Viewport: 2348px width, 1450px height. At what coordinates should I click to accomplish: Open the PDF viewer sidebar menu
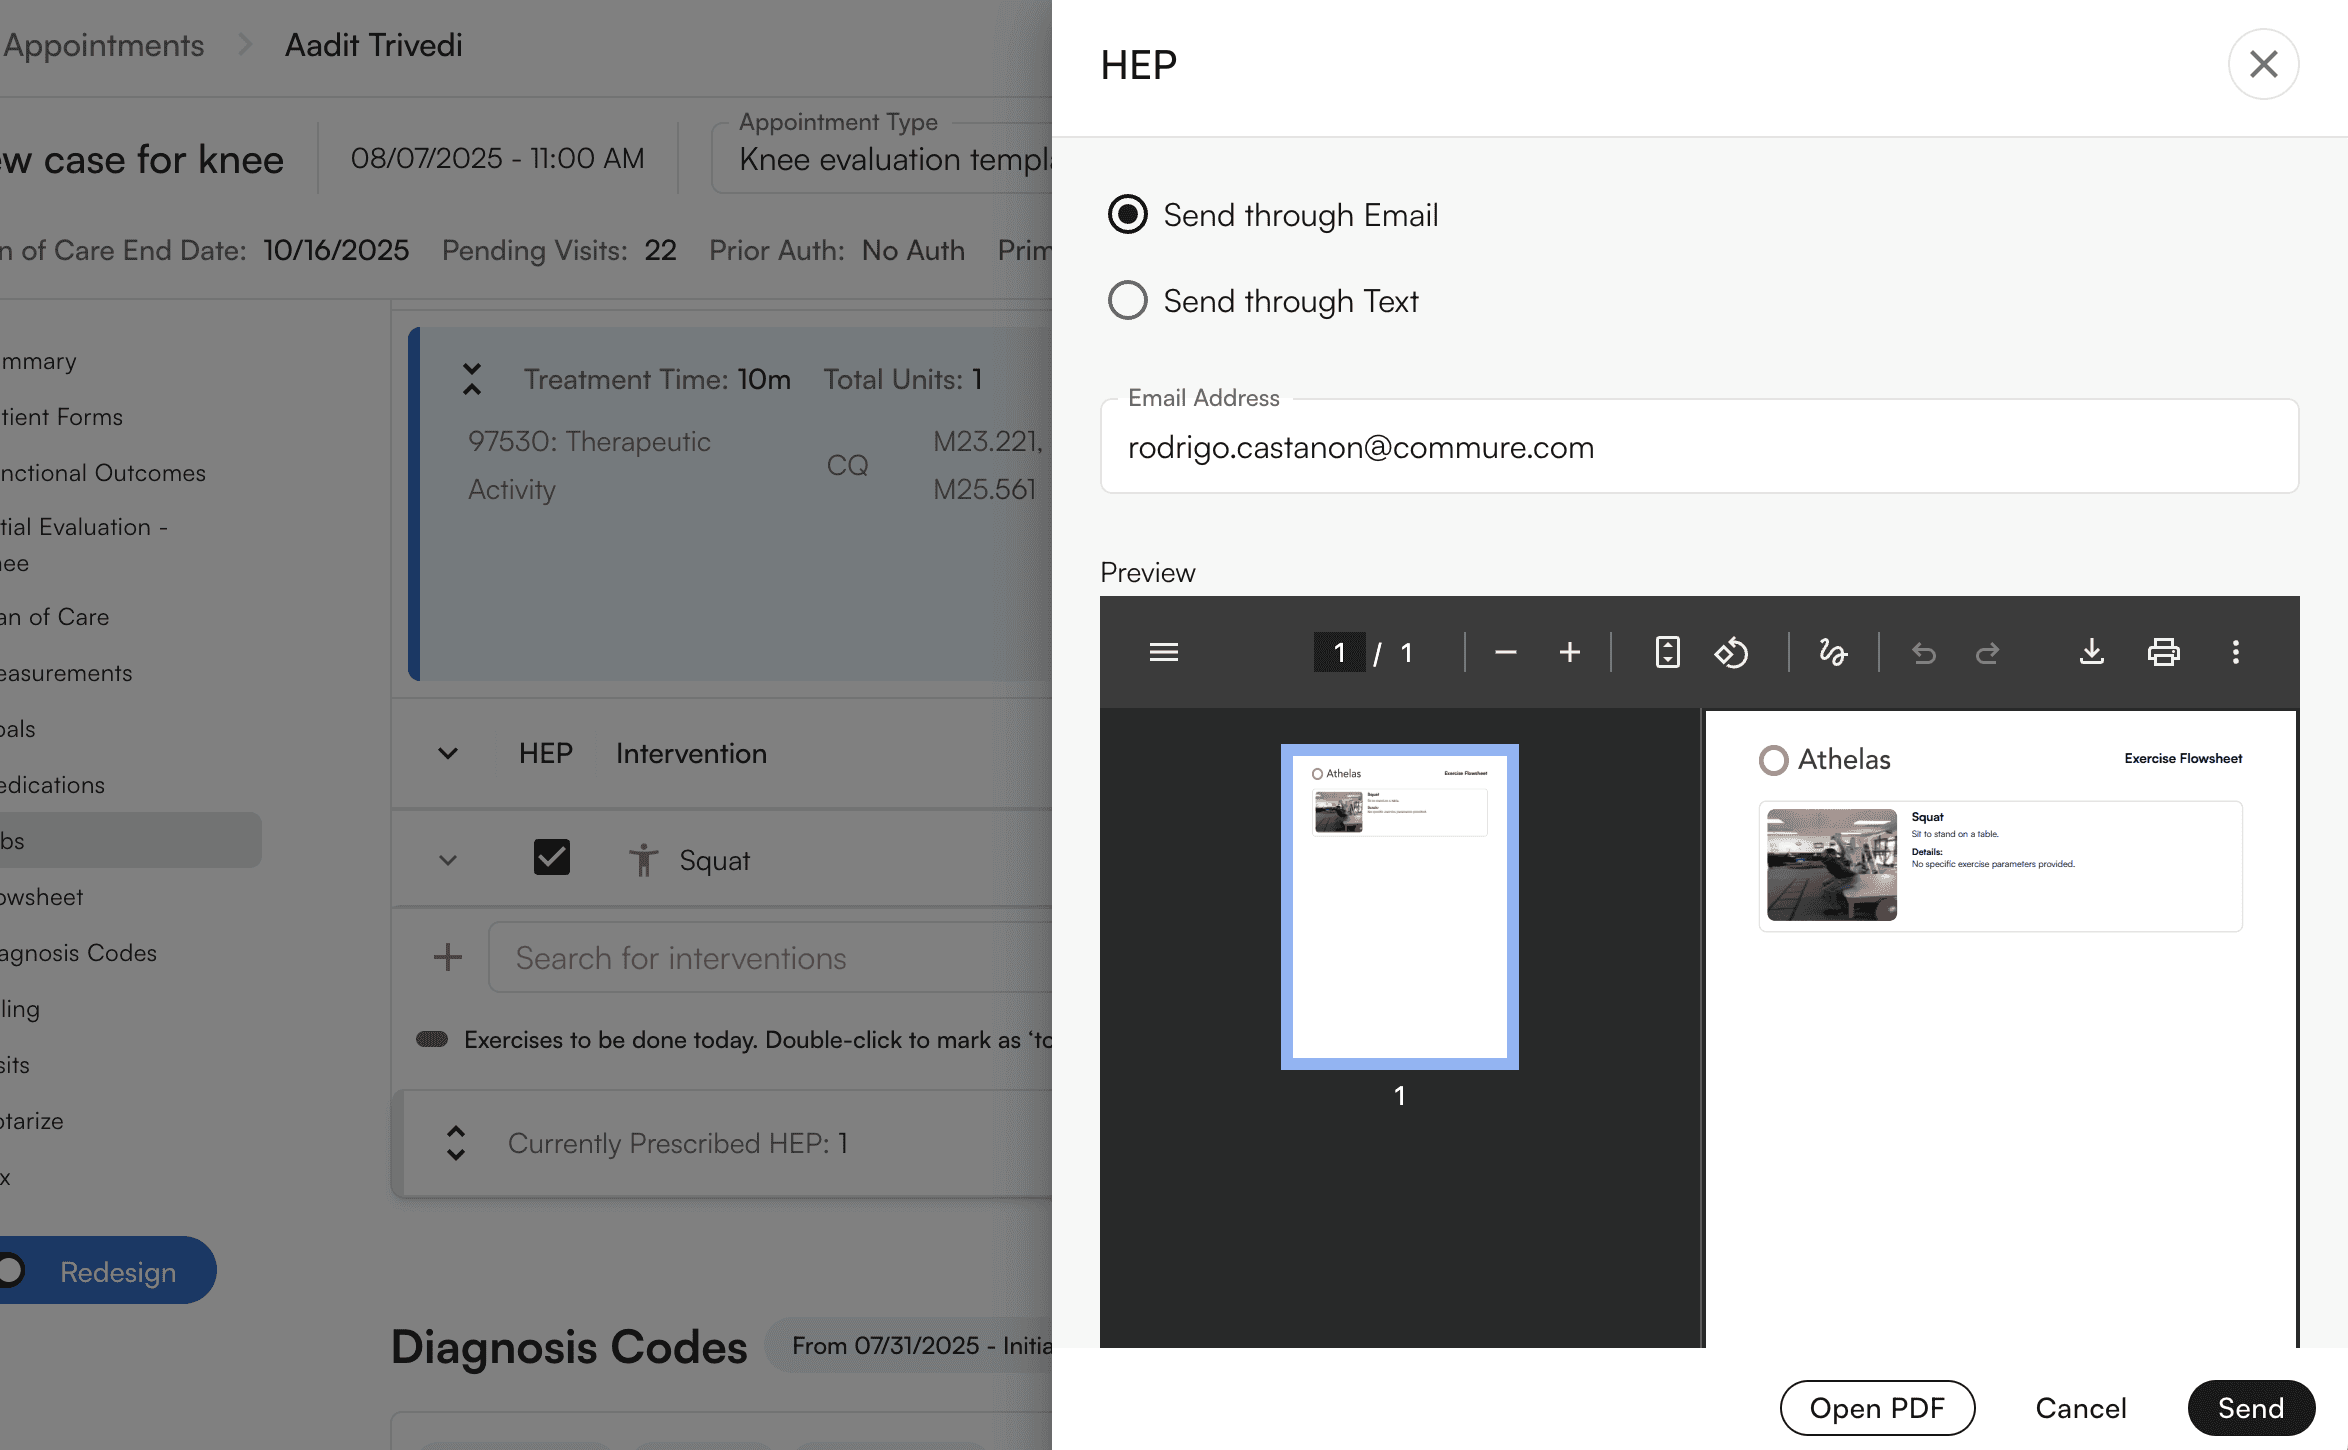pyautogui.click(x=1164, y=652)
